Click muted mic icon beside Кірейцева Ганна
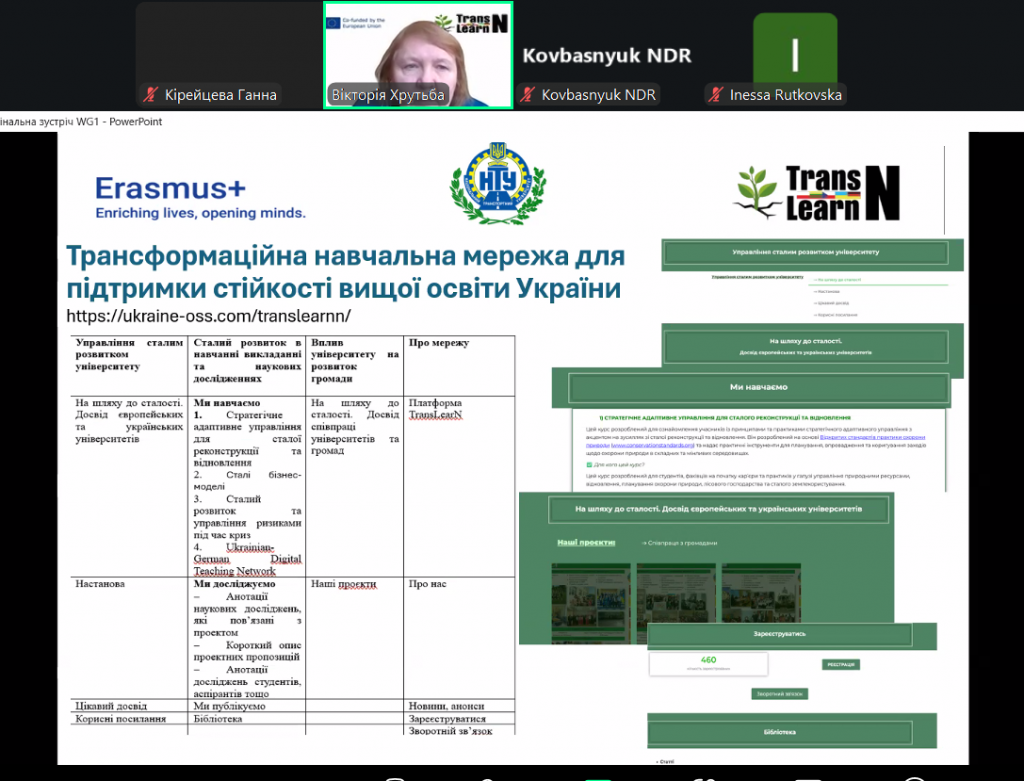1024x781 pixels. 151,96
